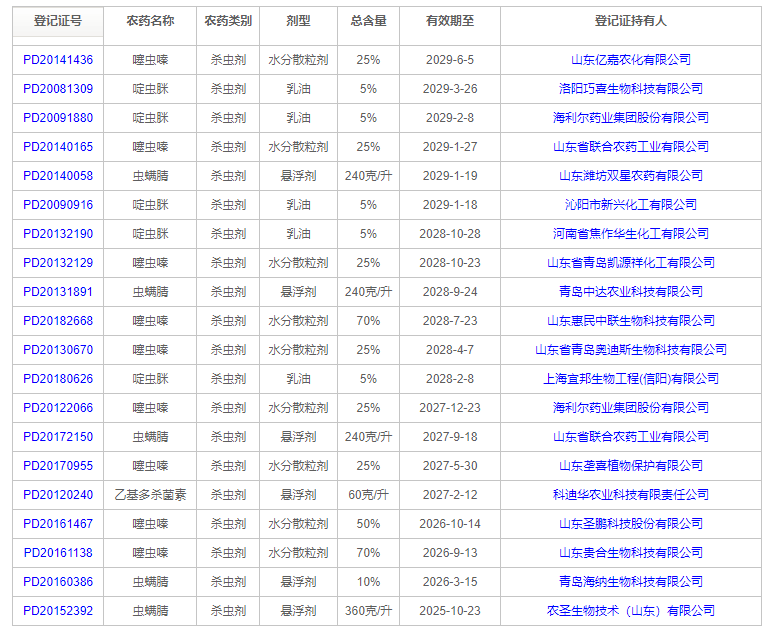Open 海利尔药业集团 holder in PD20091880 row
Image resolution: width=766 pixels, height=628 pixels.
coord(631,118)
